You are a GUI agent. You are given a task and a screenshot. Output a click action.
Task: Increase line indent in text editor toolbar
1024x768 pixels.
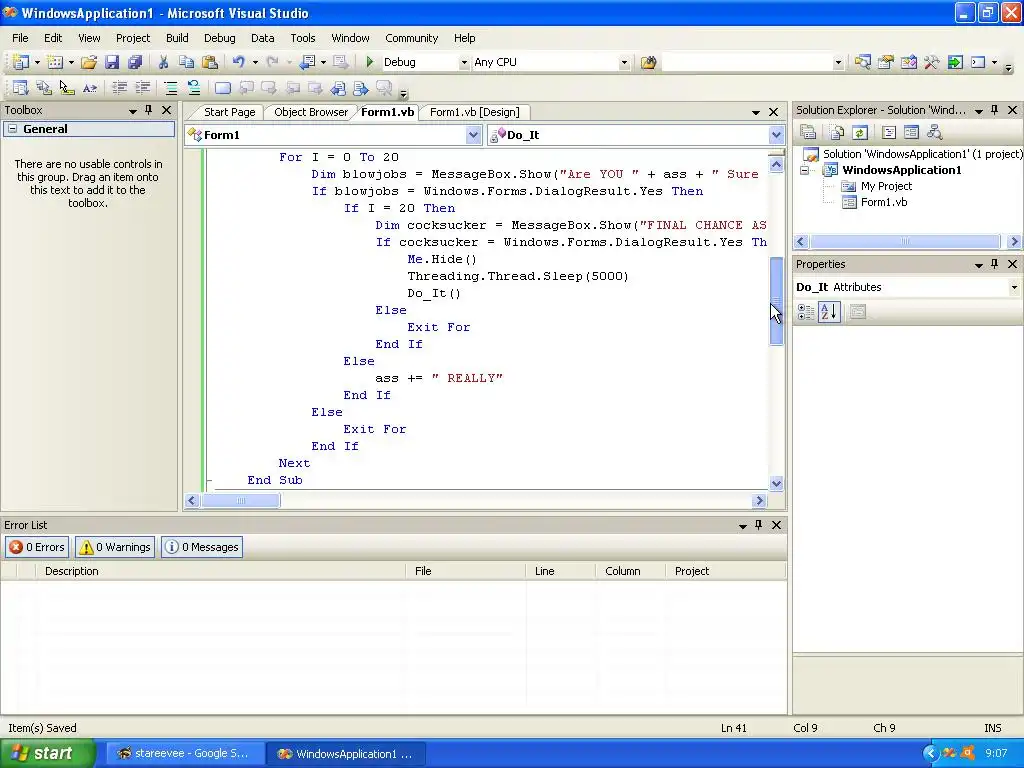coord(142,88)
